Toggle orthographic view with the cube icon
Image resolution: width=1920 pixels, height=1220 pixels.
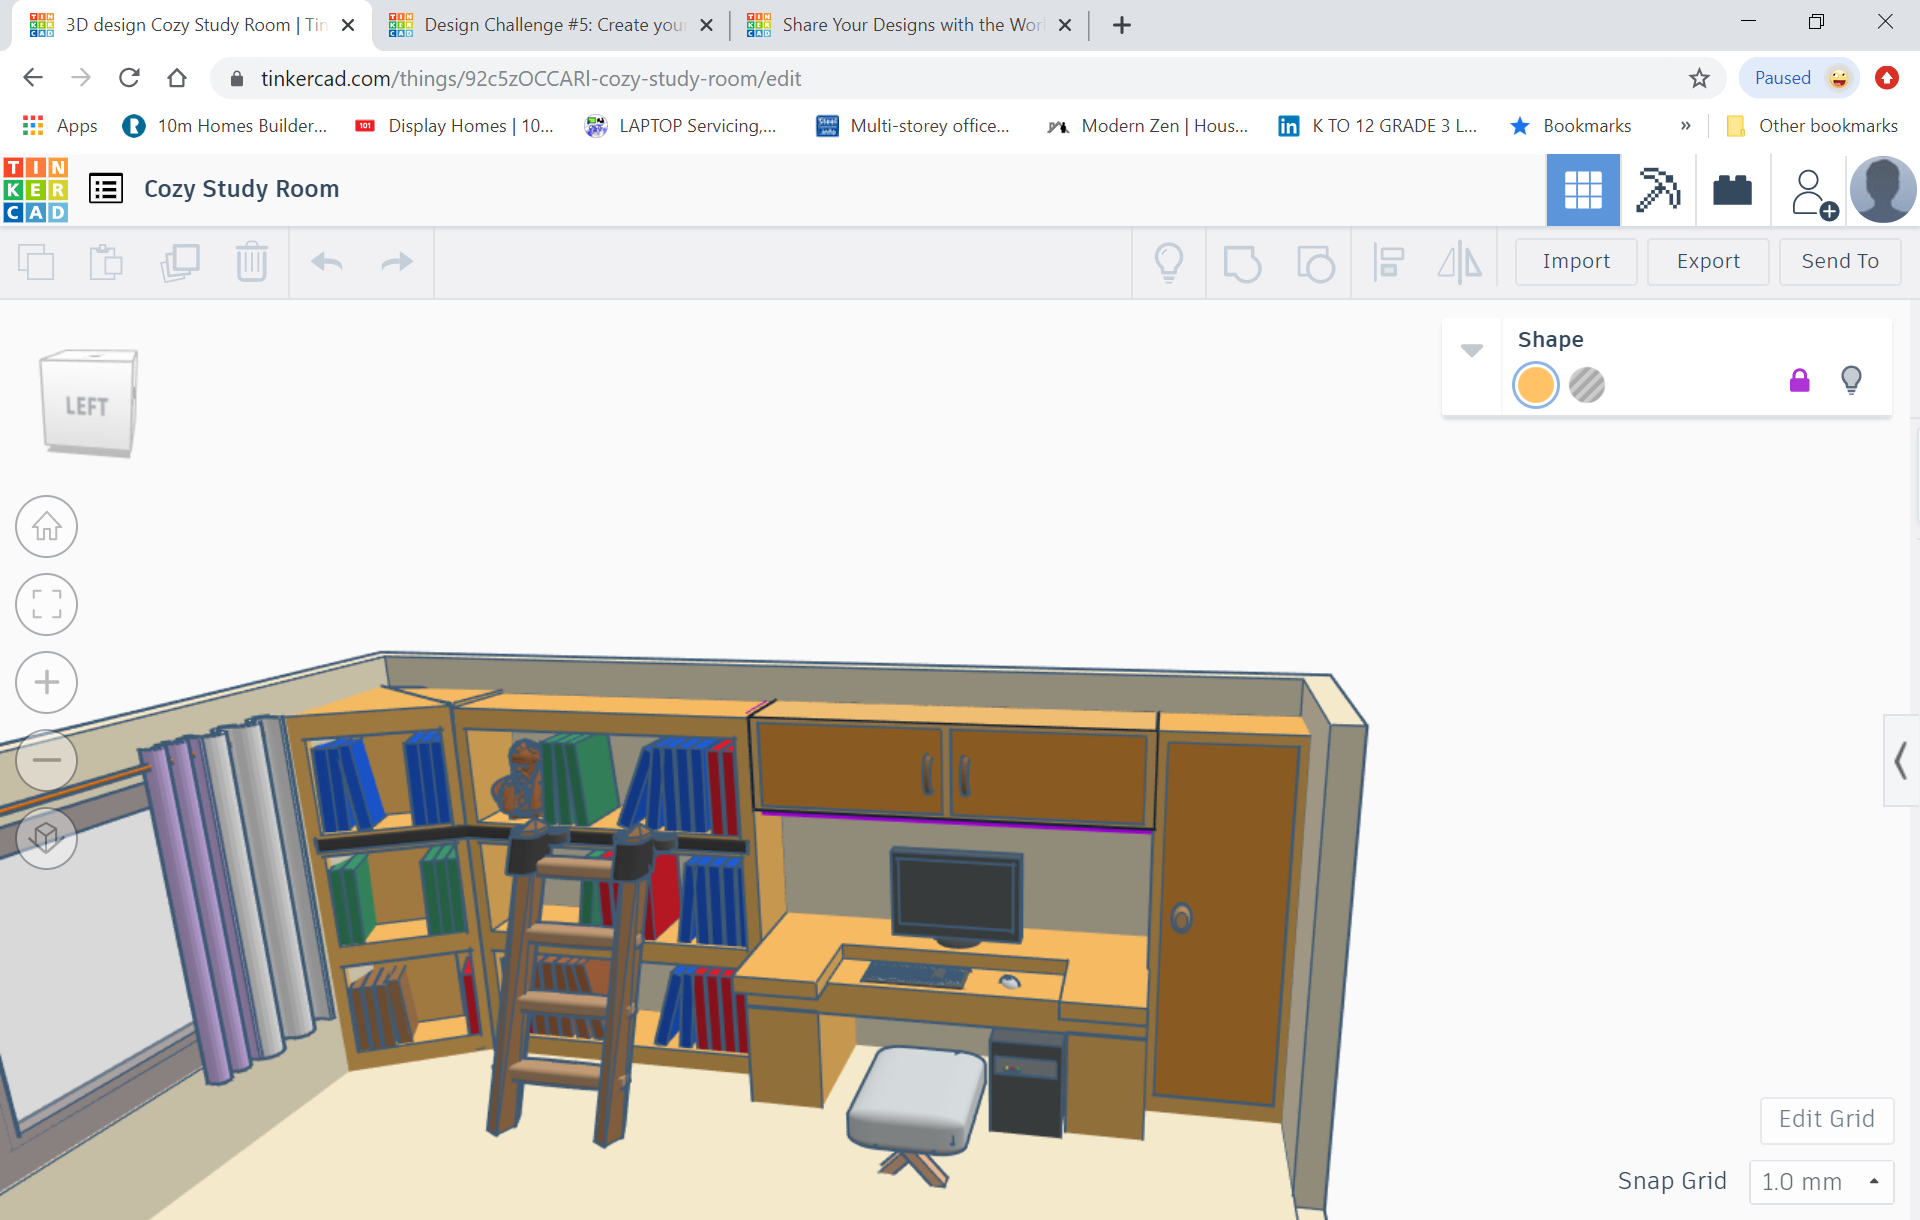(46, 839)
